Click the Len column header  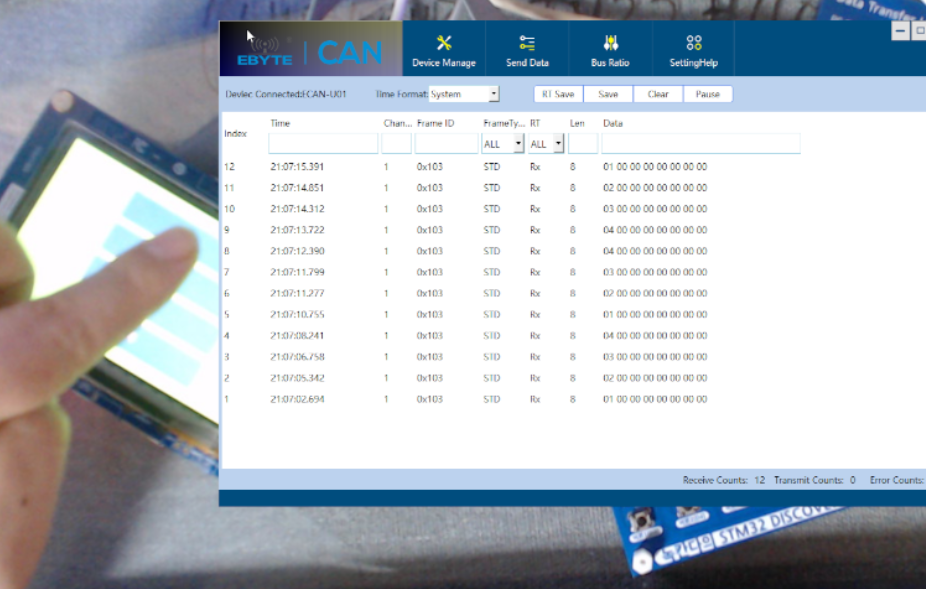click(x=577, y=123)
